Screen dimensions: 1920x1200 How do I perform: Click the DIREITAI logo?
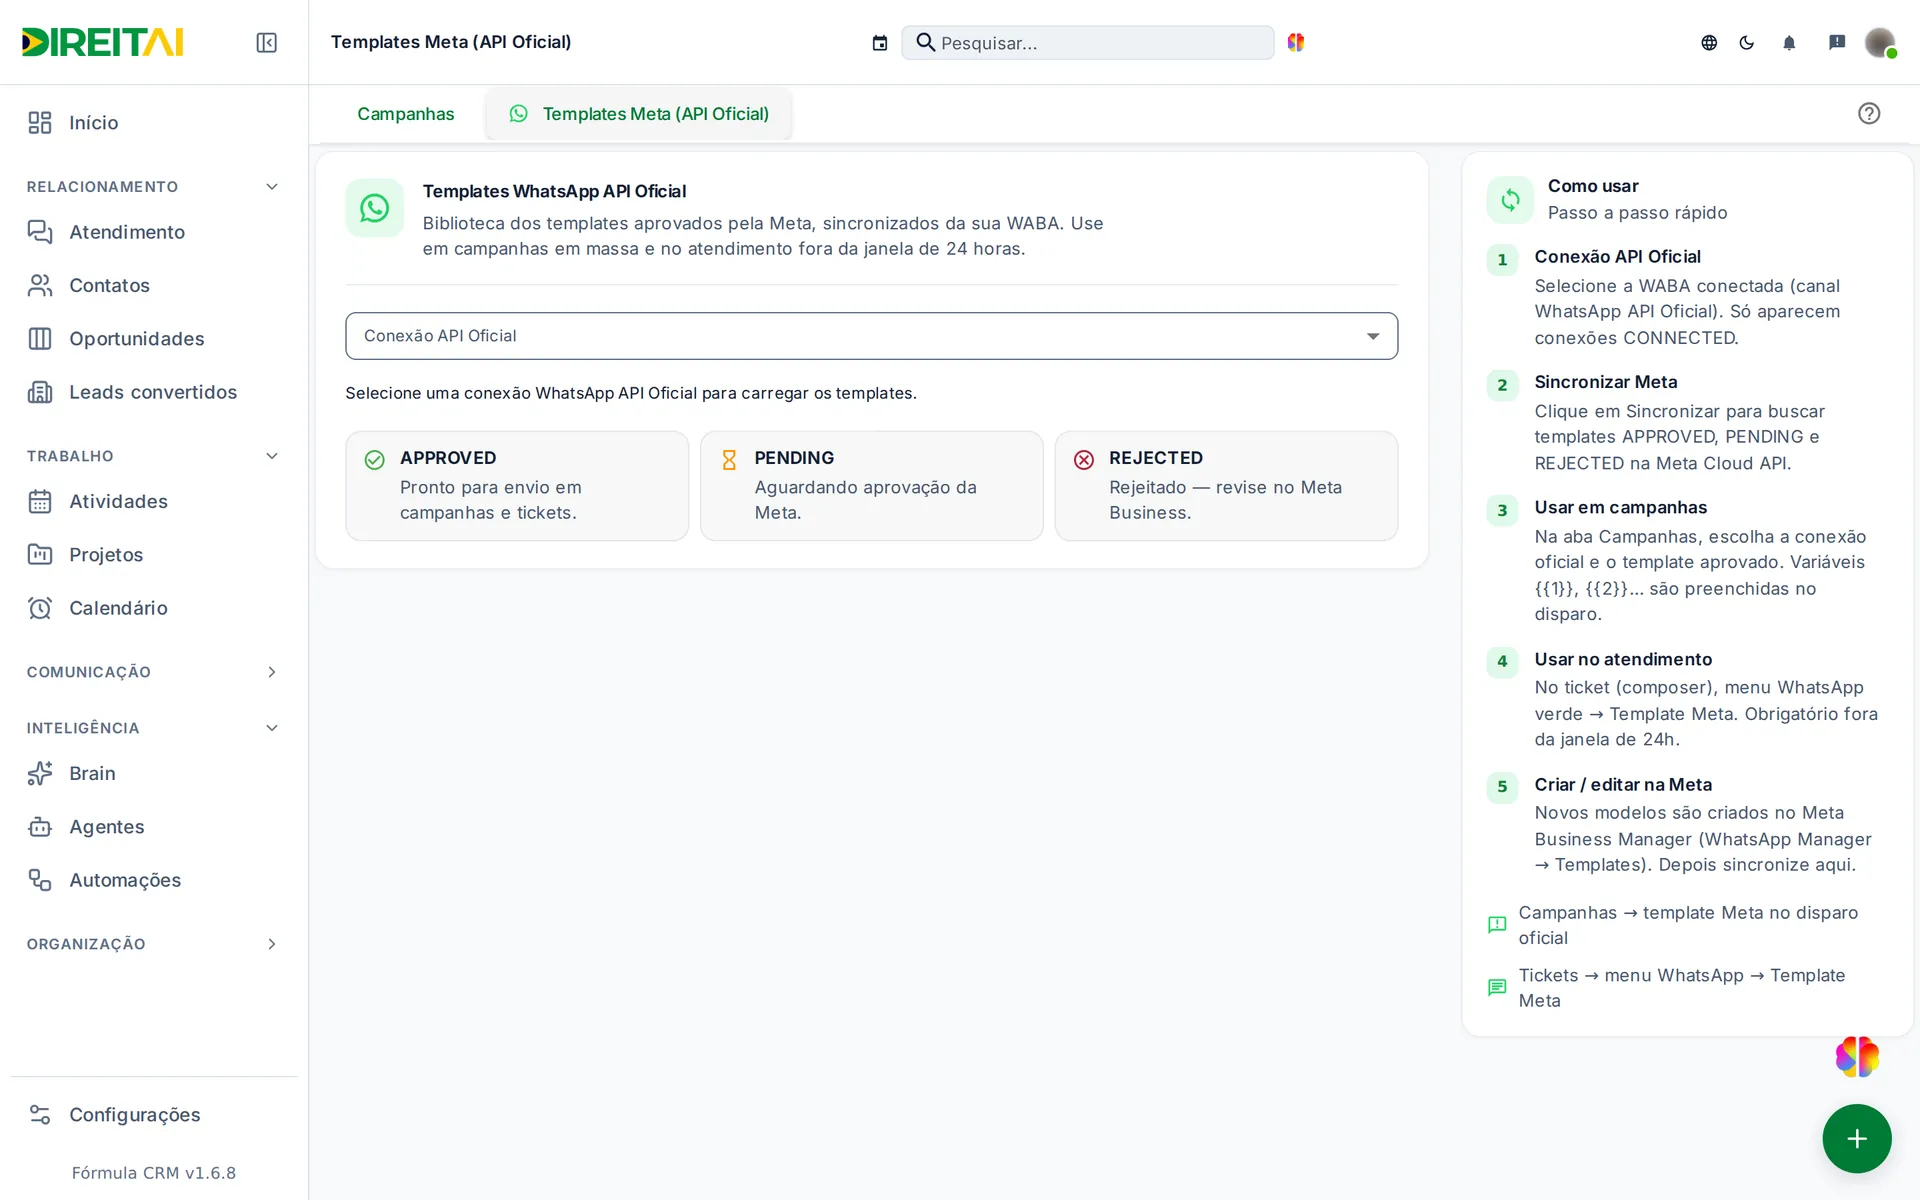tap(103, 42)
